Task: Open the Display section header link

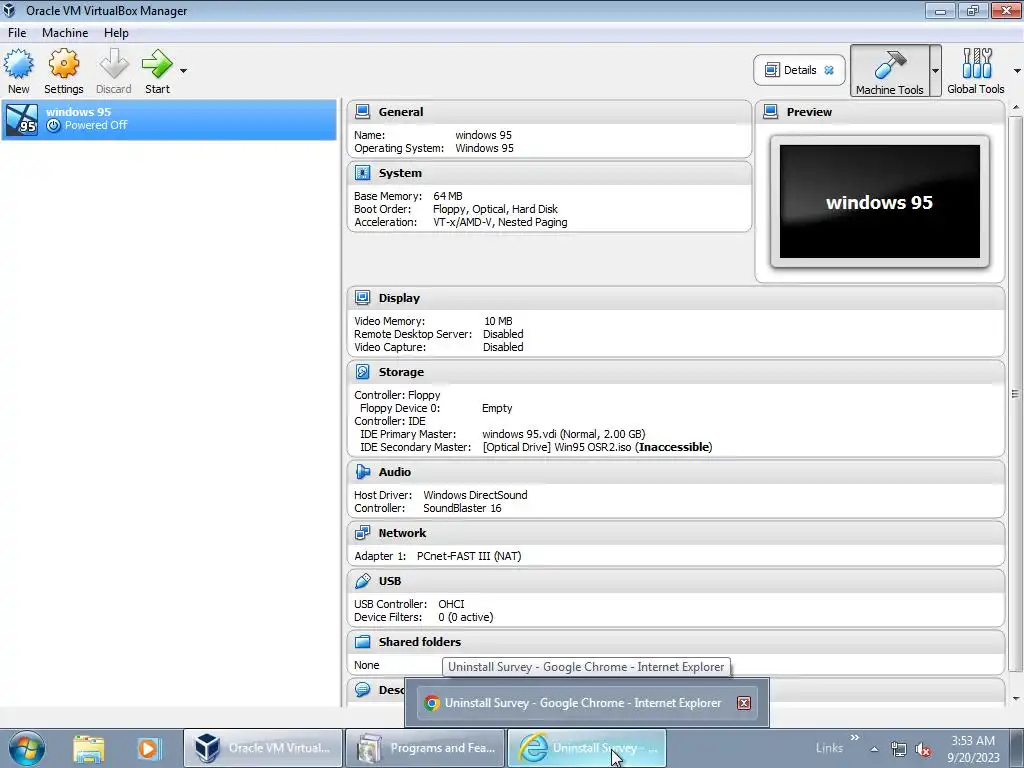Action: (399, 298)
